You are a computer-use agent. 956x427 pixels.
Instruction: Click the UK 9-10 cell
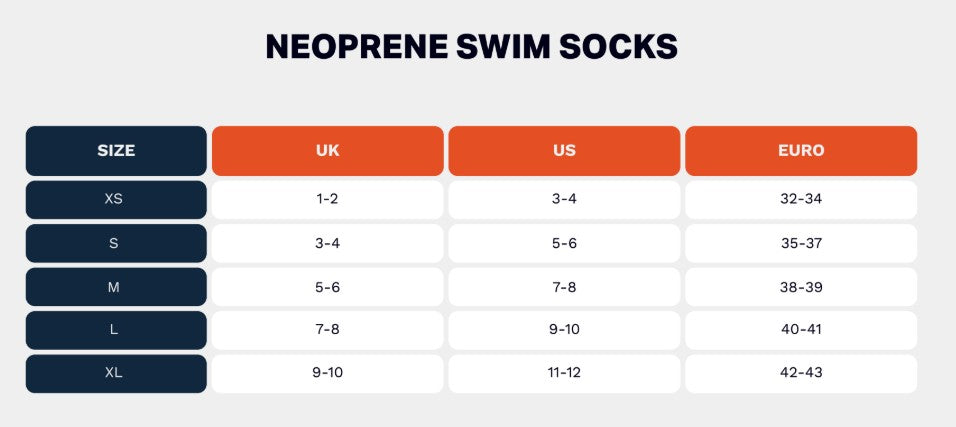click(x=327, y=373)
